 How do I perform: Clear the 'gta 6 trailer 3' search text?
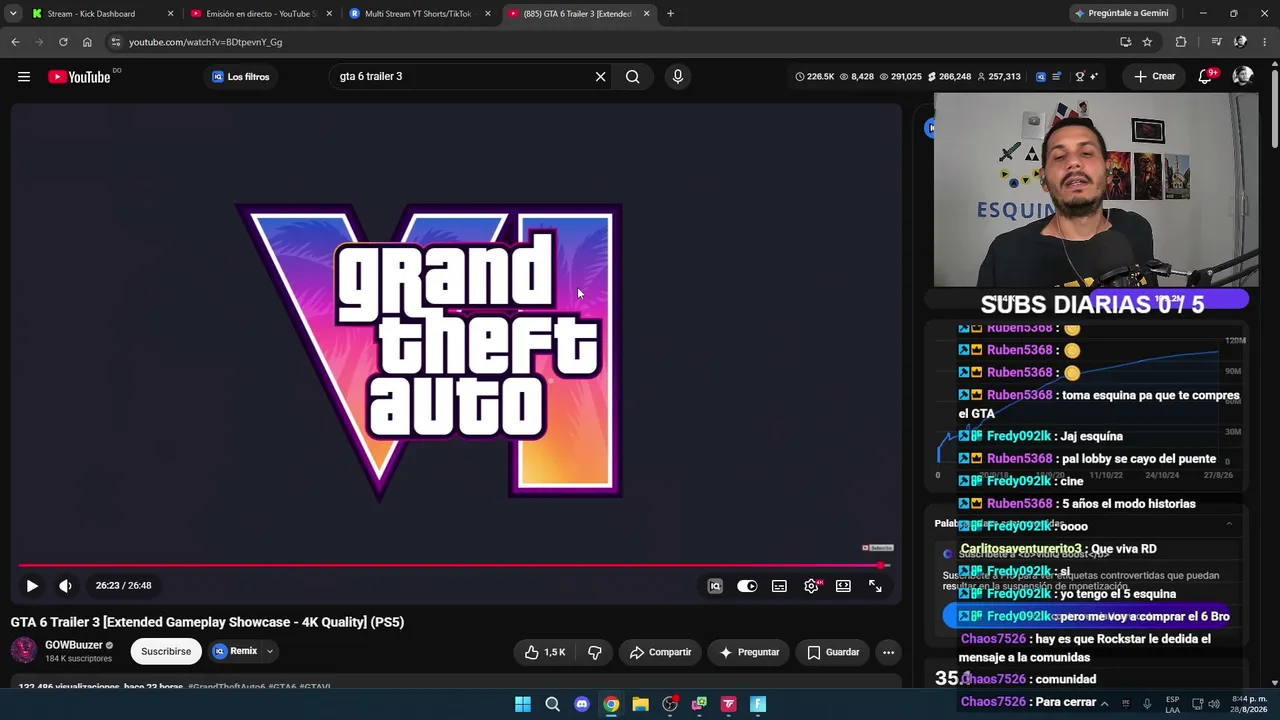coord(600,77)
